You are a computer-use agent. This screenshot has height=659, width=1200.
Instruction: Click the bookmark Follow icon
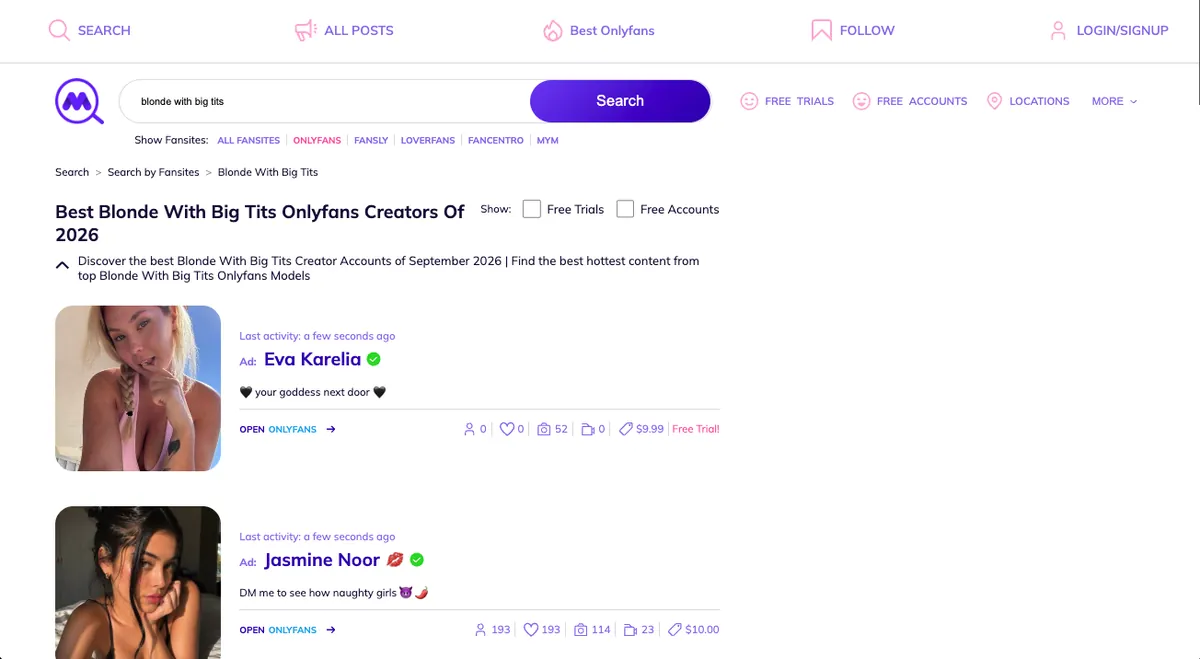pyautogui.click(x=821, y=31)
